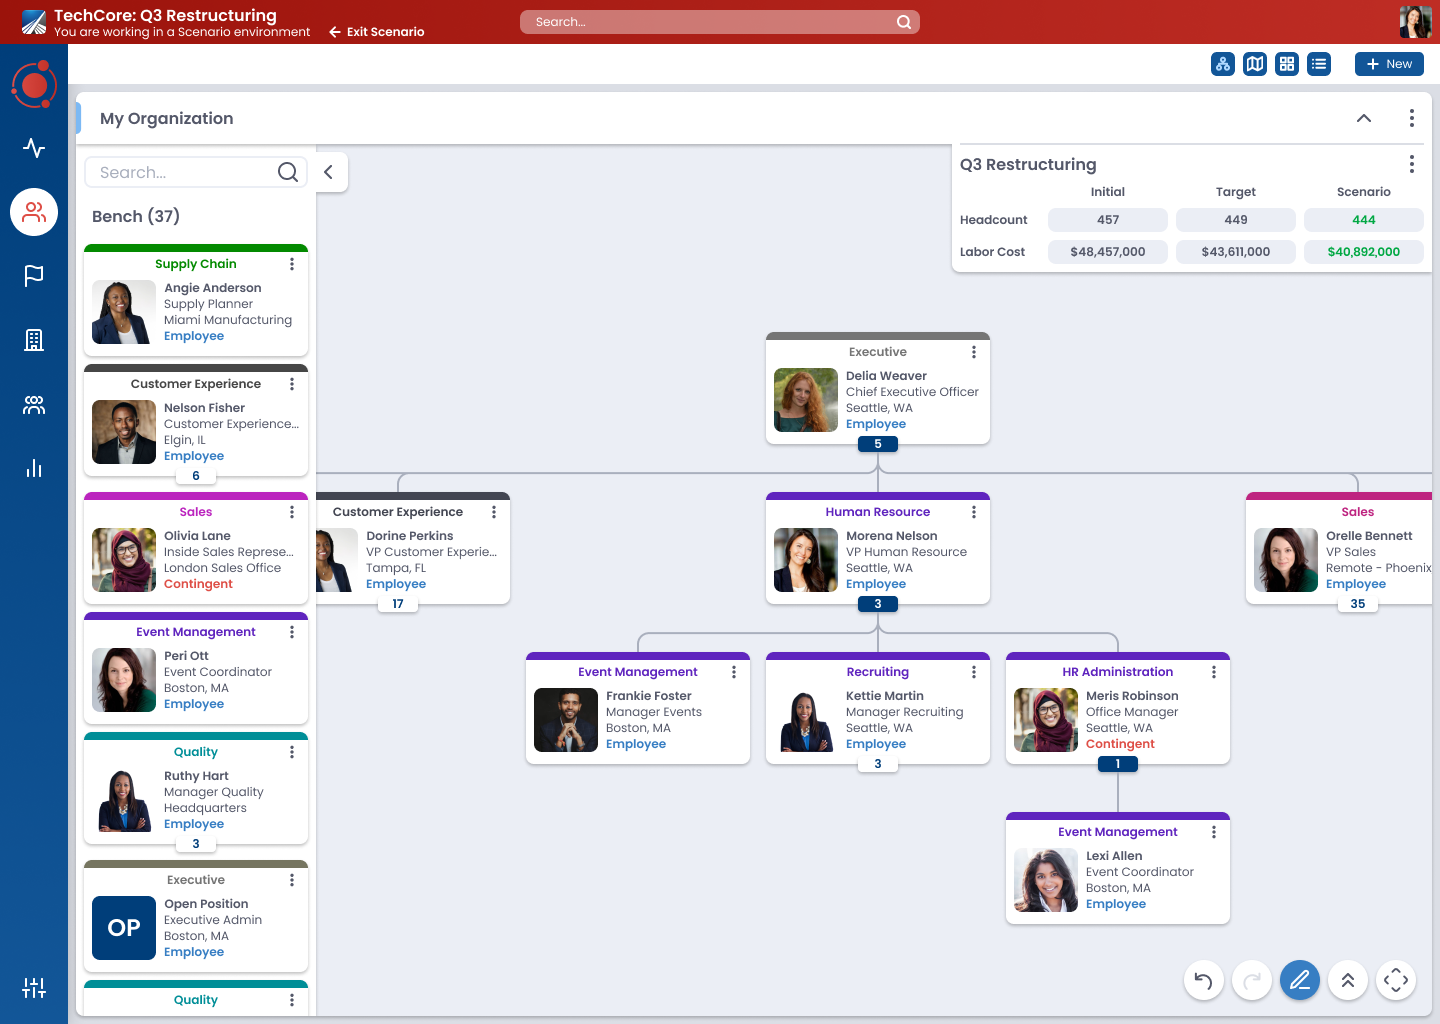Expand Delia Weaver's 5 direct reports badge
Screen dimensions: 1440x1024
click(x=878, y=444)
